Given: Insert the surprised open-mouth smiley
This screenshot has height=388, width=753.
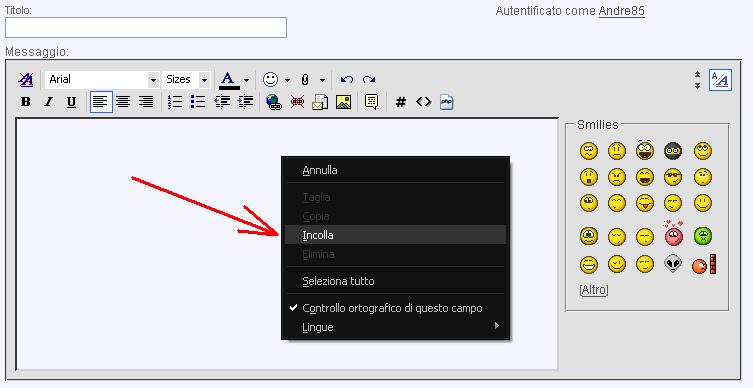Looking at the screenshot, I should [589, 177].
